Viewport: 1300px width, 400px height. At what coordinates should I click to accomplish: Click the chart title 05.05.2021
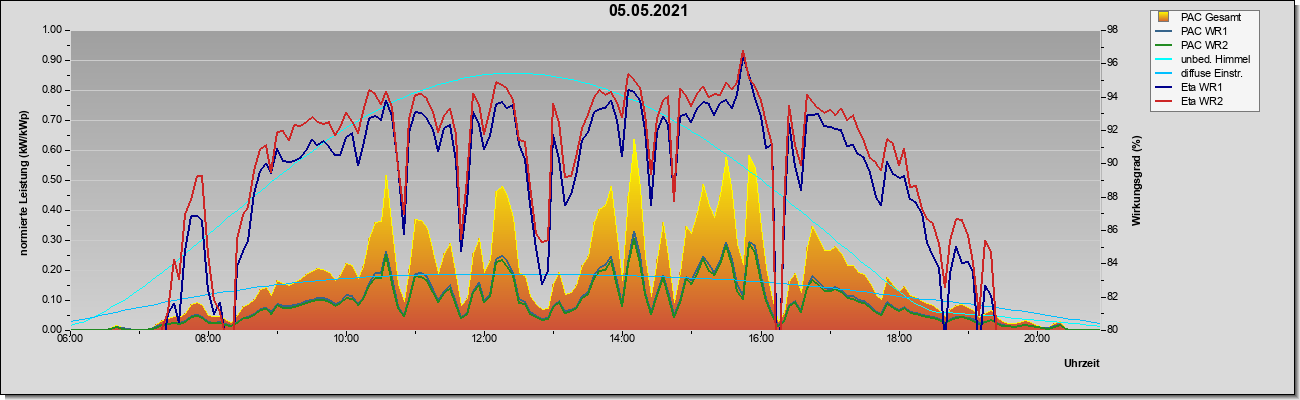pyautogui.click(x=648, y=11)
